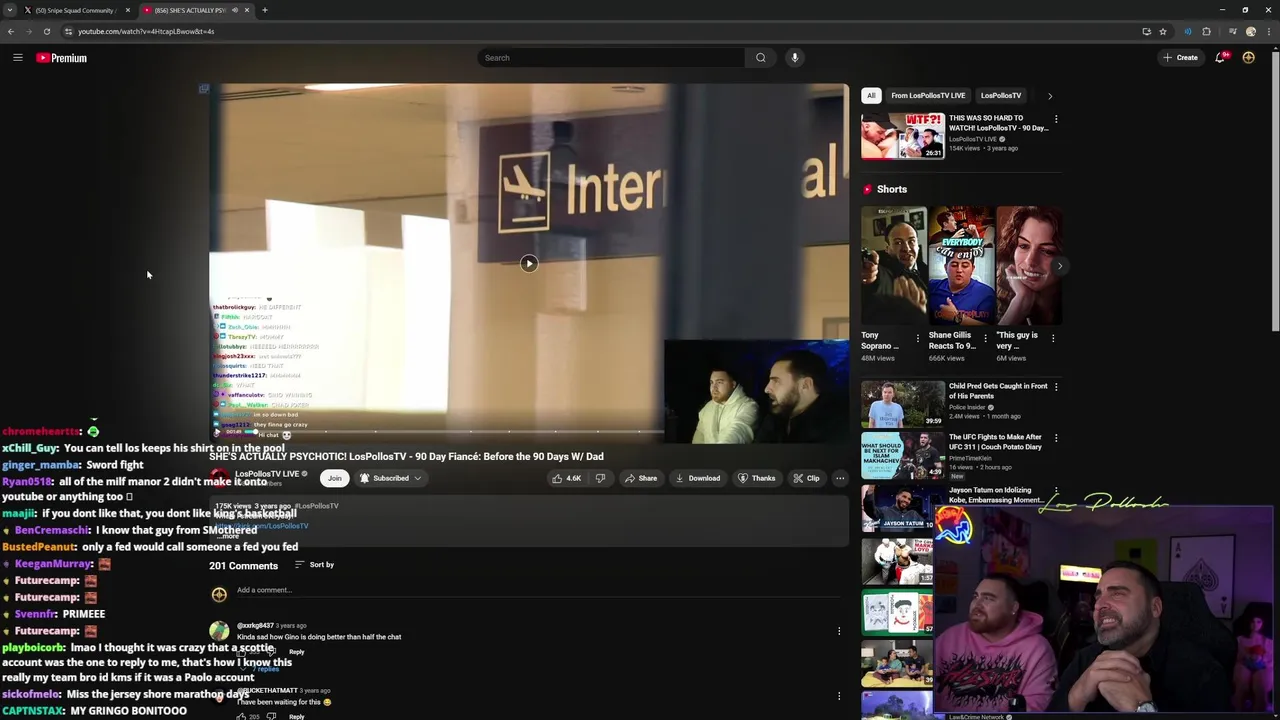Create a Clip of the video

[x=806, y=478]
